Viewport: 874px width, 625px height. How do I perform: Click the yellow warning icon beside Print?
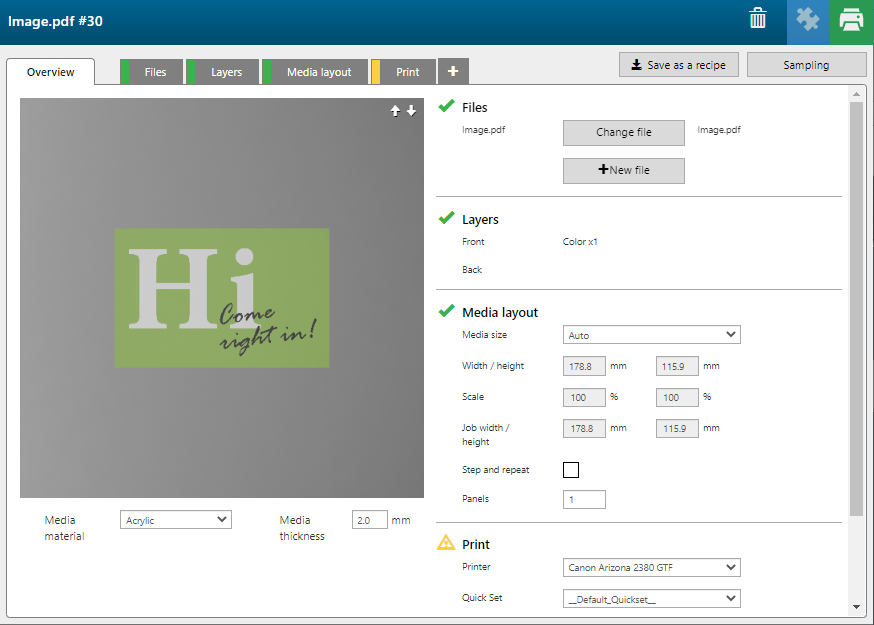[x=446, y=543]
